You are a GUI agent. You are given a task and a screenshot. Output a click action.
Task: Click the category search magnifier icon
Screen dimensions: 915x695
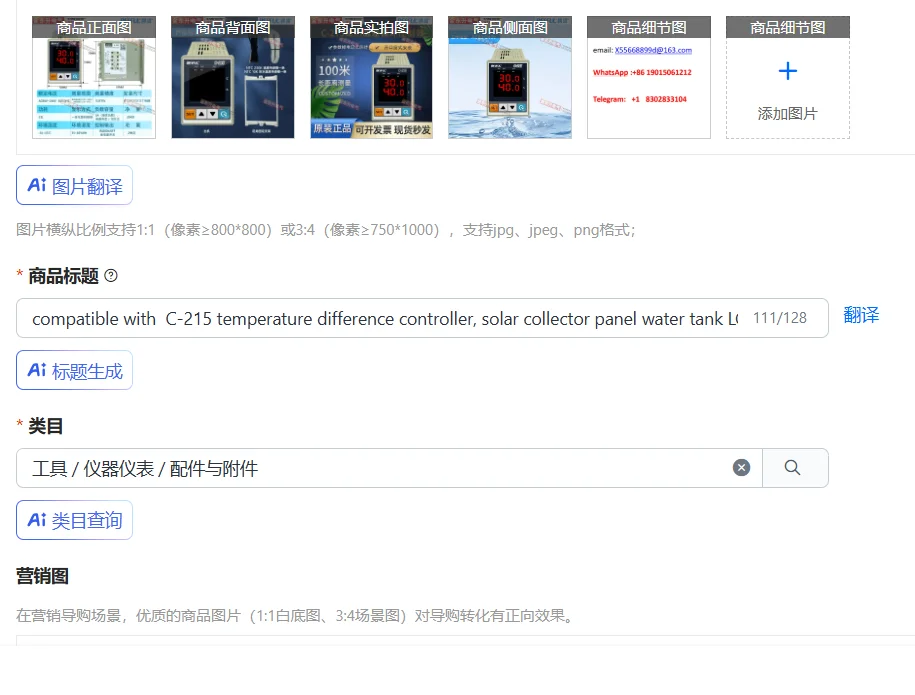click(x=792, y=467)
